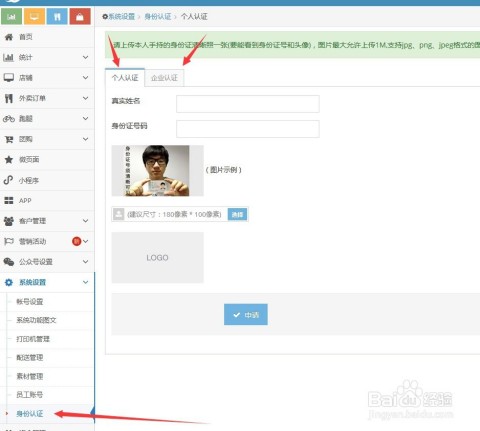Screen dimensions: 480x431
Task: Expand the 店铺 menu chevron
Action: tap(86, 78)
